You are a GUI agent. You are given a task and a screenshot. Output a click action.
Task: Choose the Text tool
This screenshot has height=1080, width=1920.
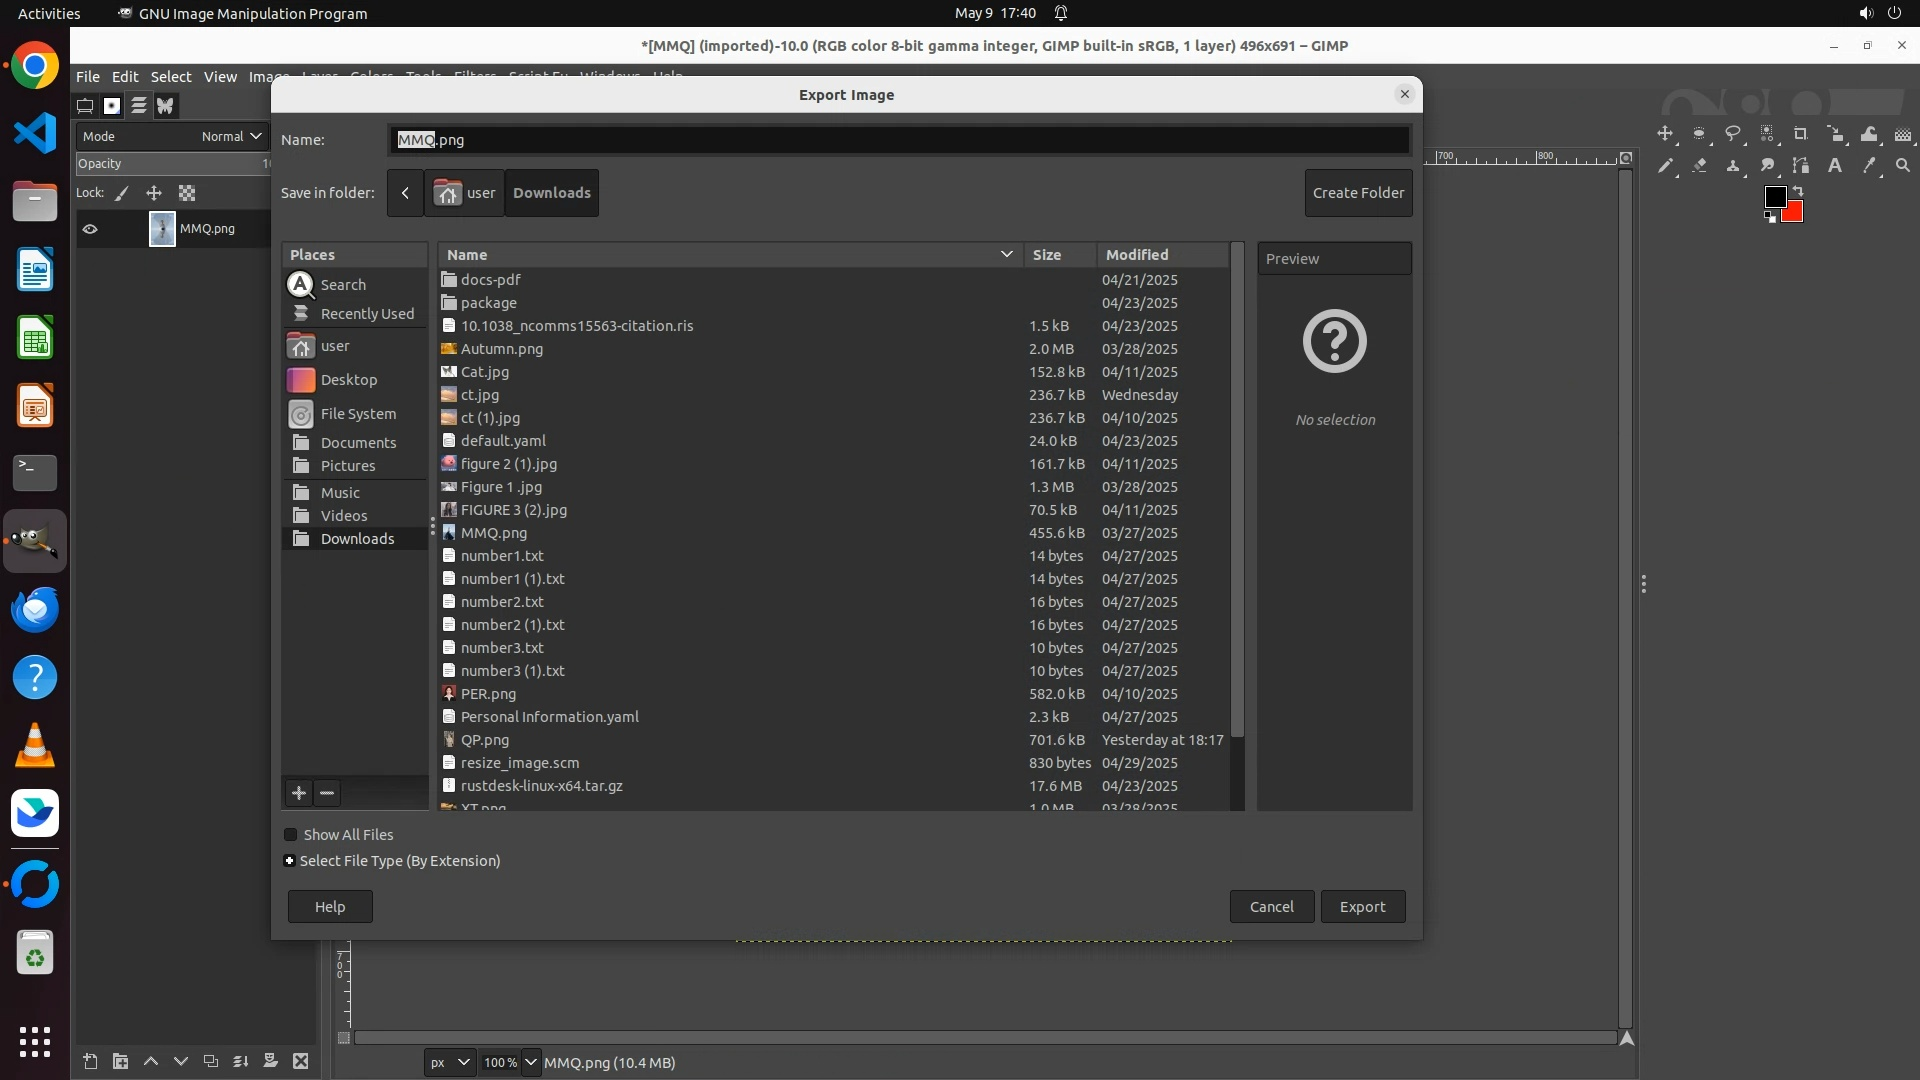1835,166
